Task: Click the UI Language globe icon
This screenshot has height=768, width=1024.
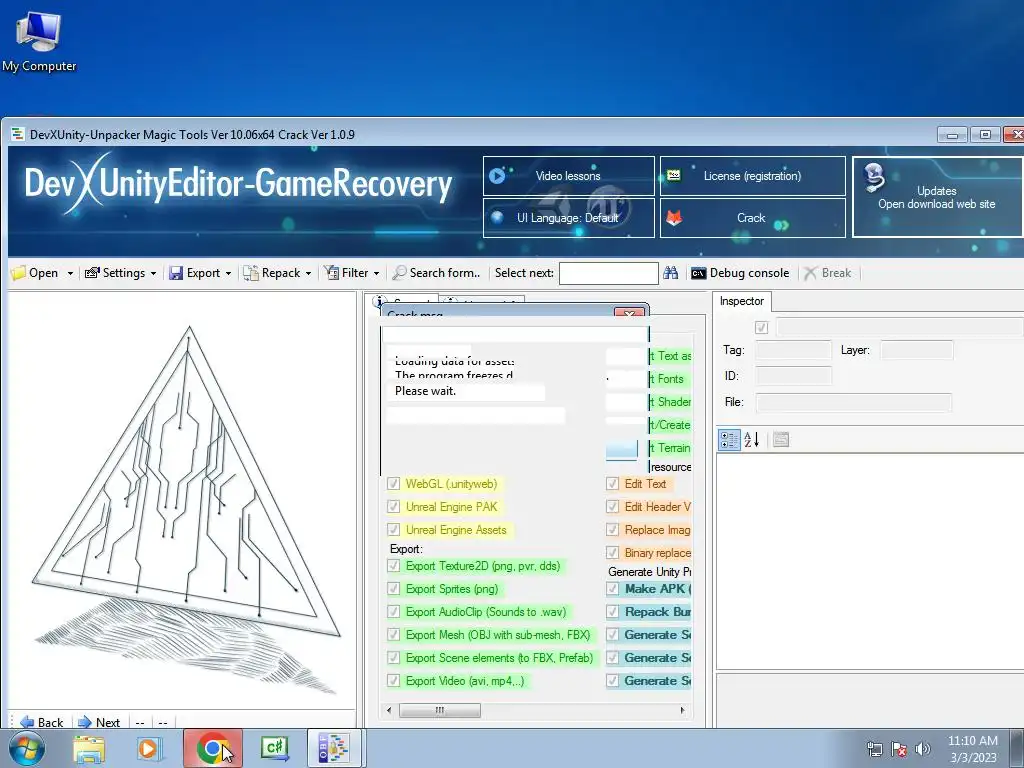Action: click(497, 217)
